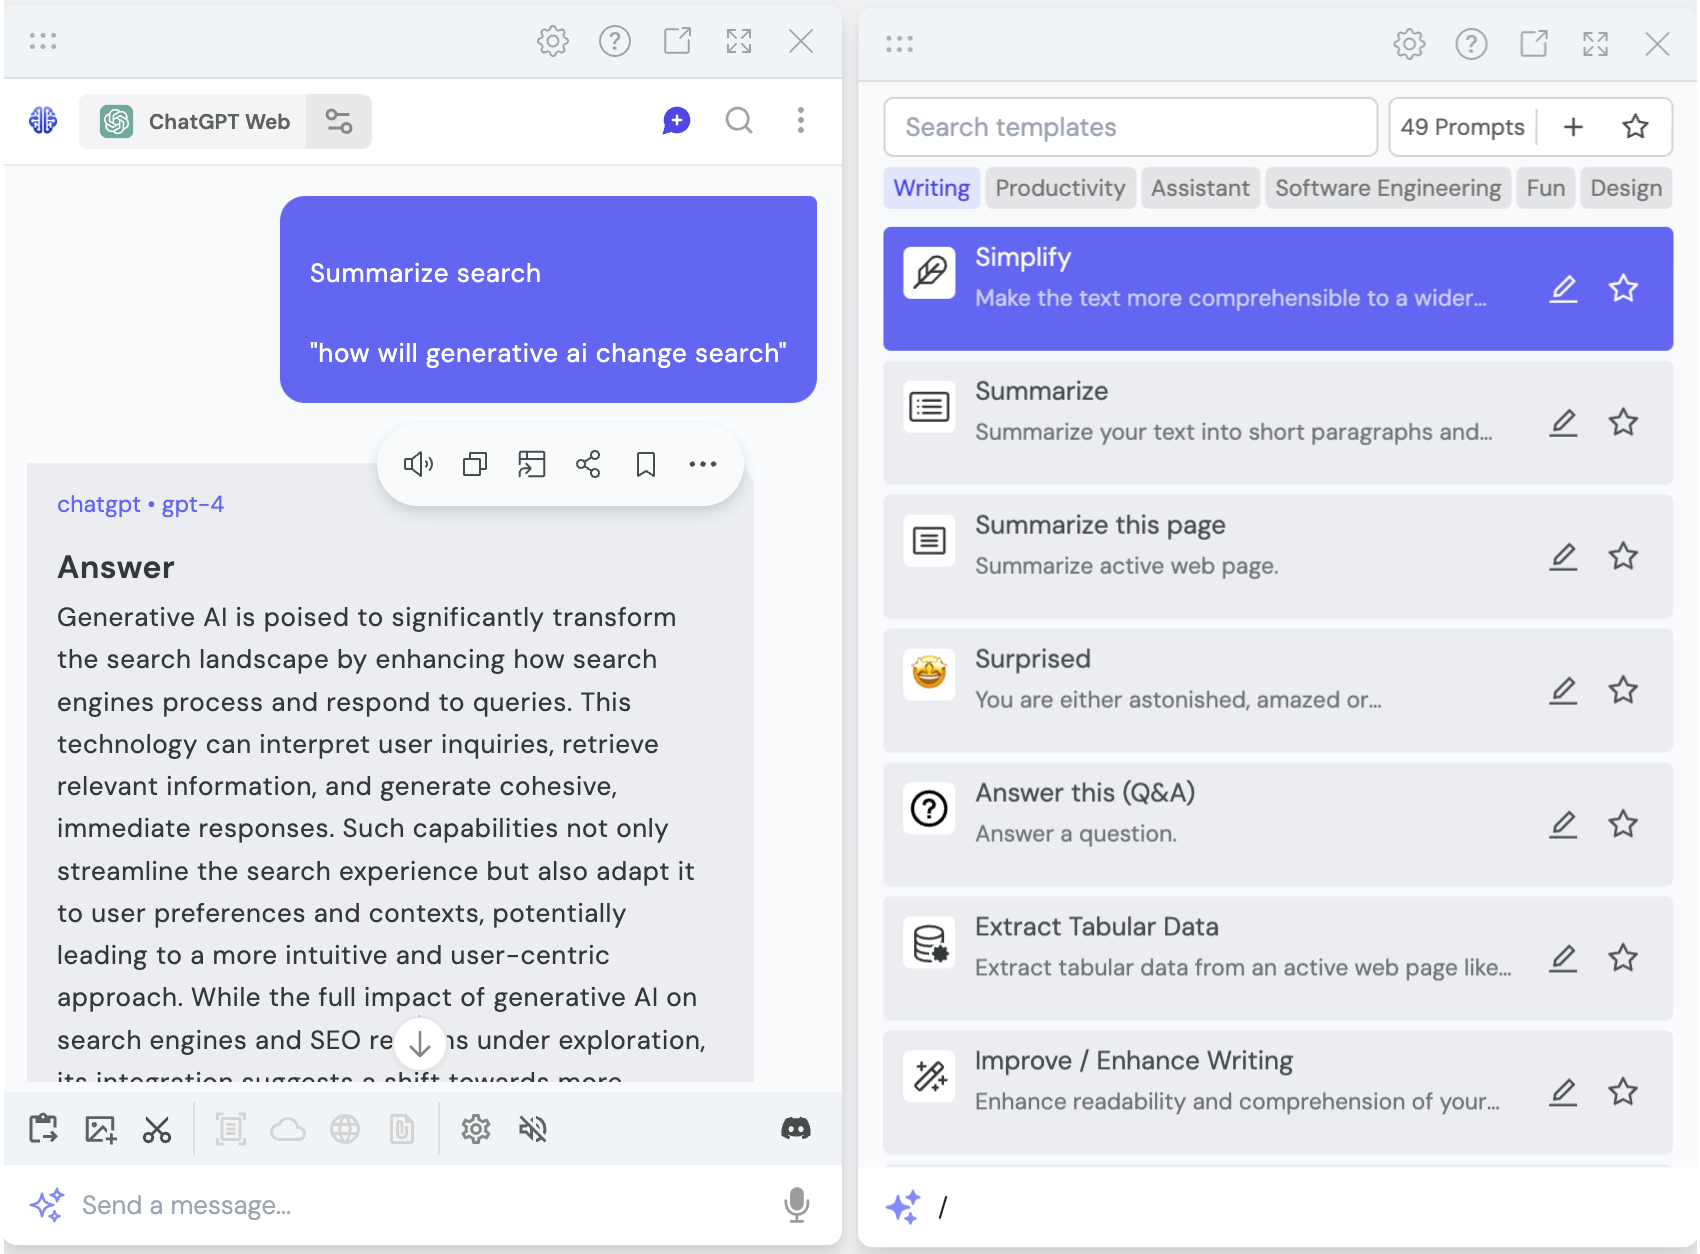Add a new prompt with the plus button
This screenshot has width=1700, height=1254.
click(x=1573, y=127)
